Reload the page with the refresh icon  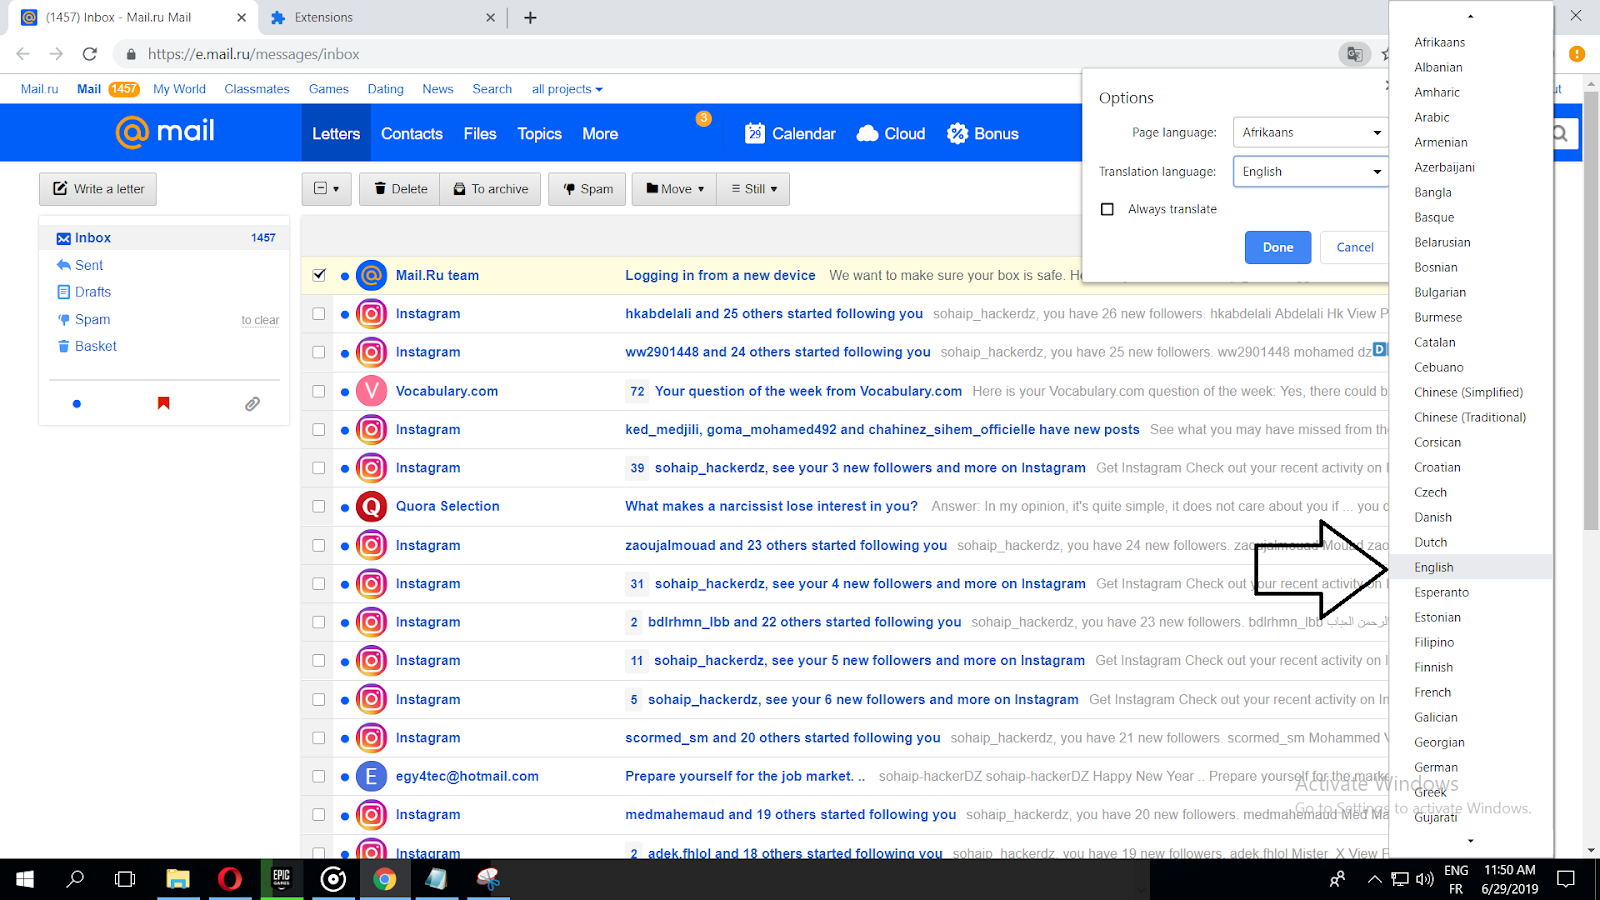point(90,54)
